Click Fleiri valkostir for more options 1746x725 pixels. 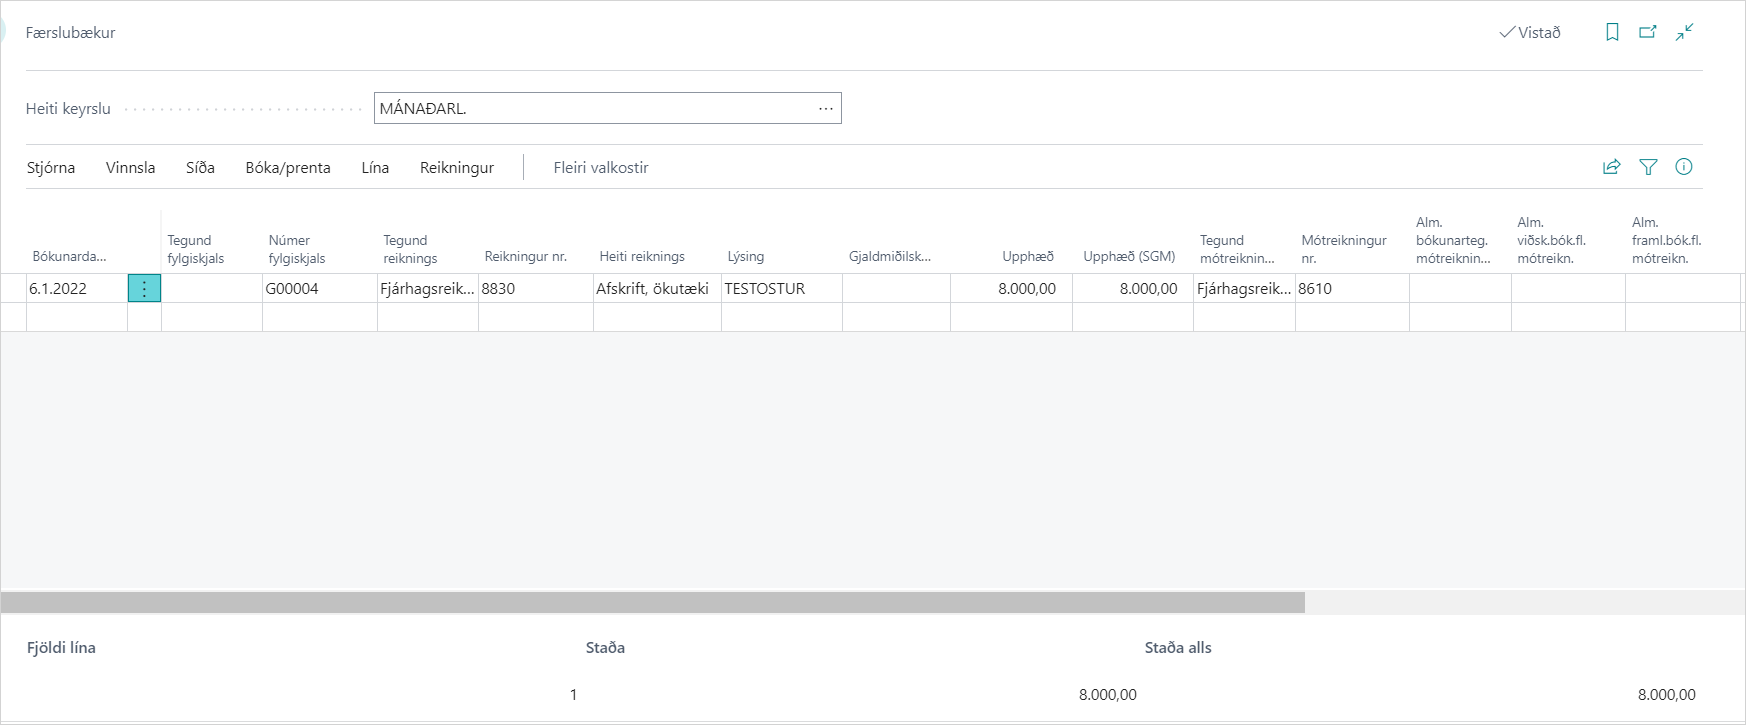601,168
